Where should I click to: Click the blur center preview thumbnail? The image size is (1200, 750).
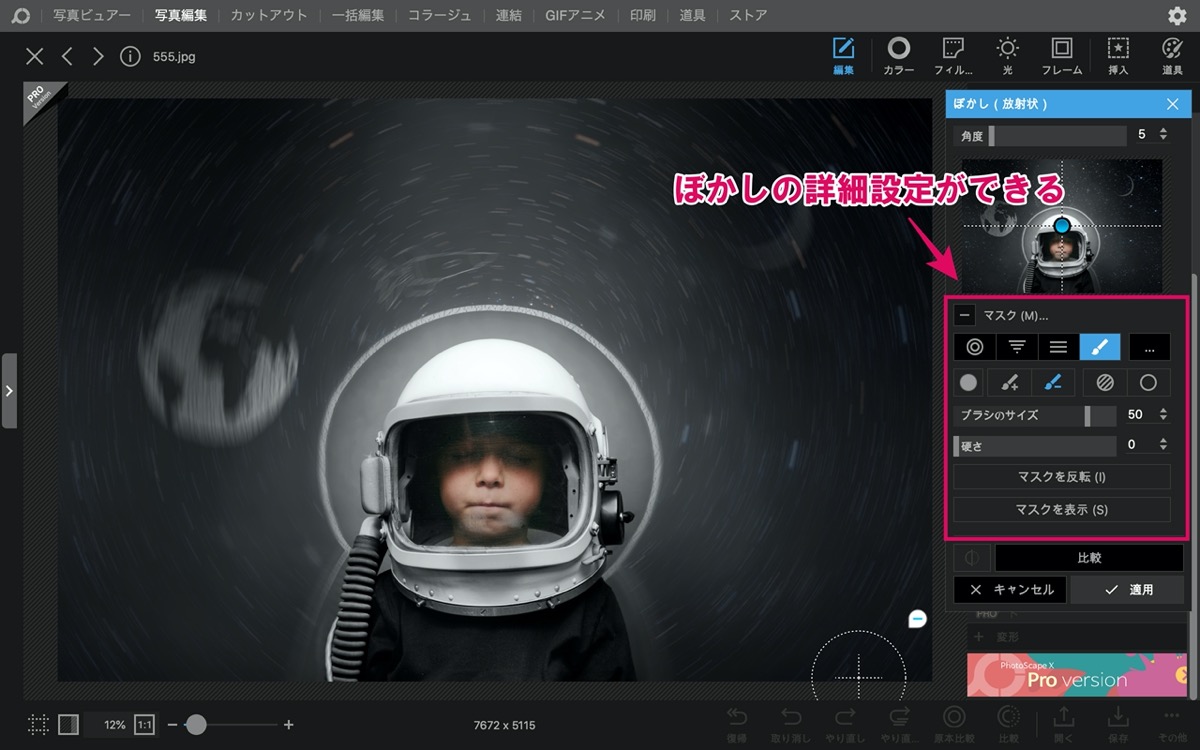(1062, 226)
